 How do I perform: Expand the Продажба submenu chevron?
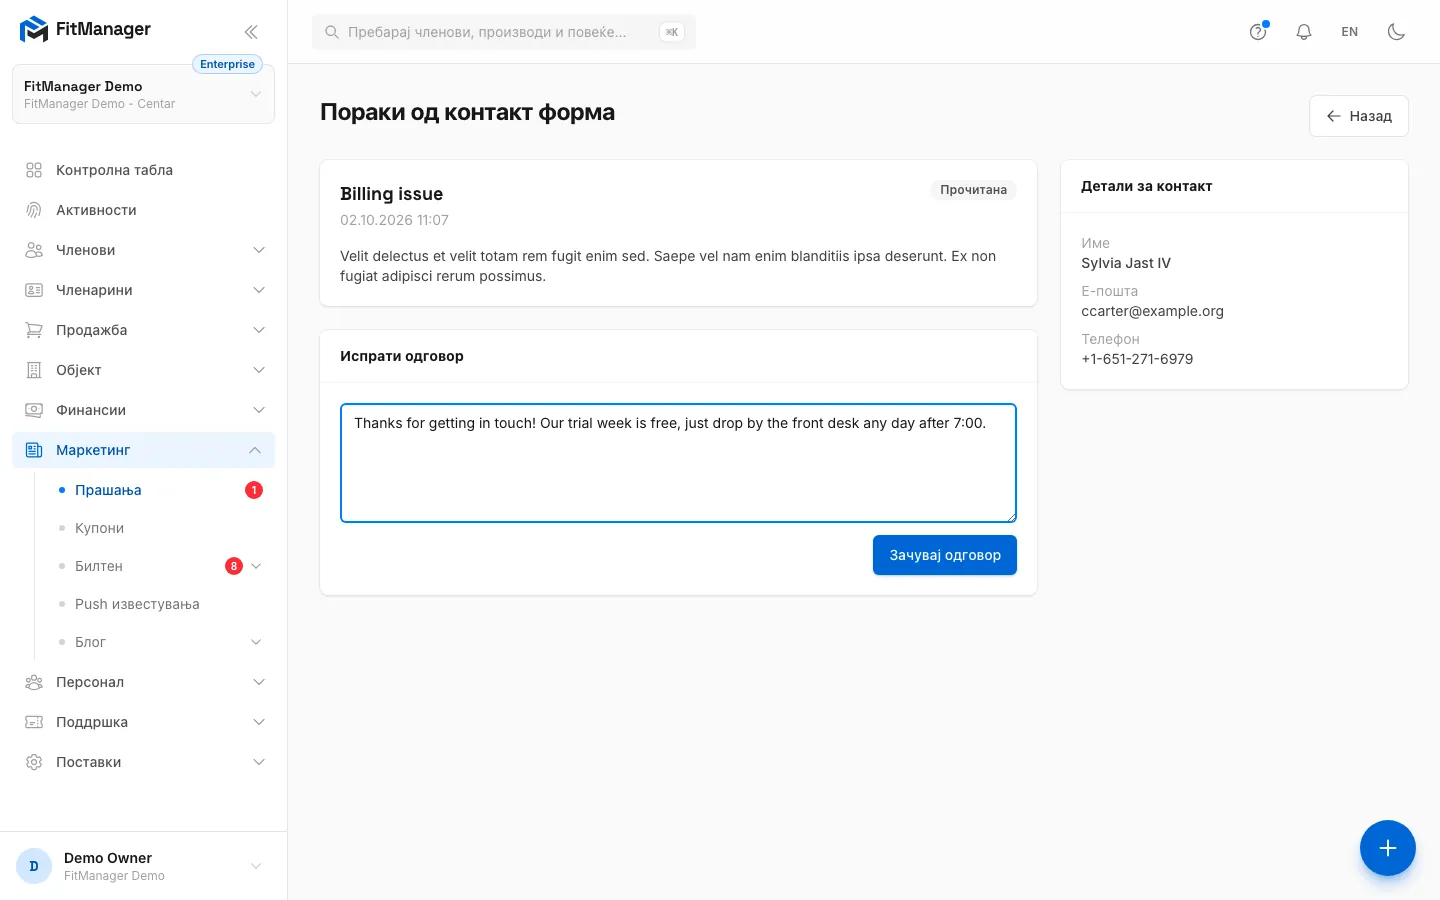click(x=259, y=330)
